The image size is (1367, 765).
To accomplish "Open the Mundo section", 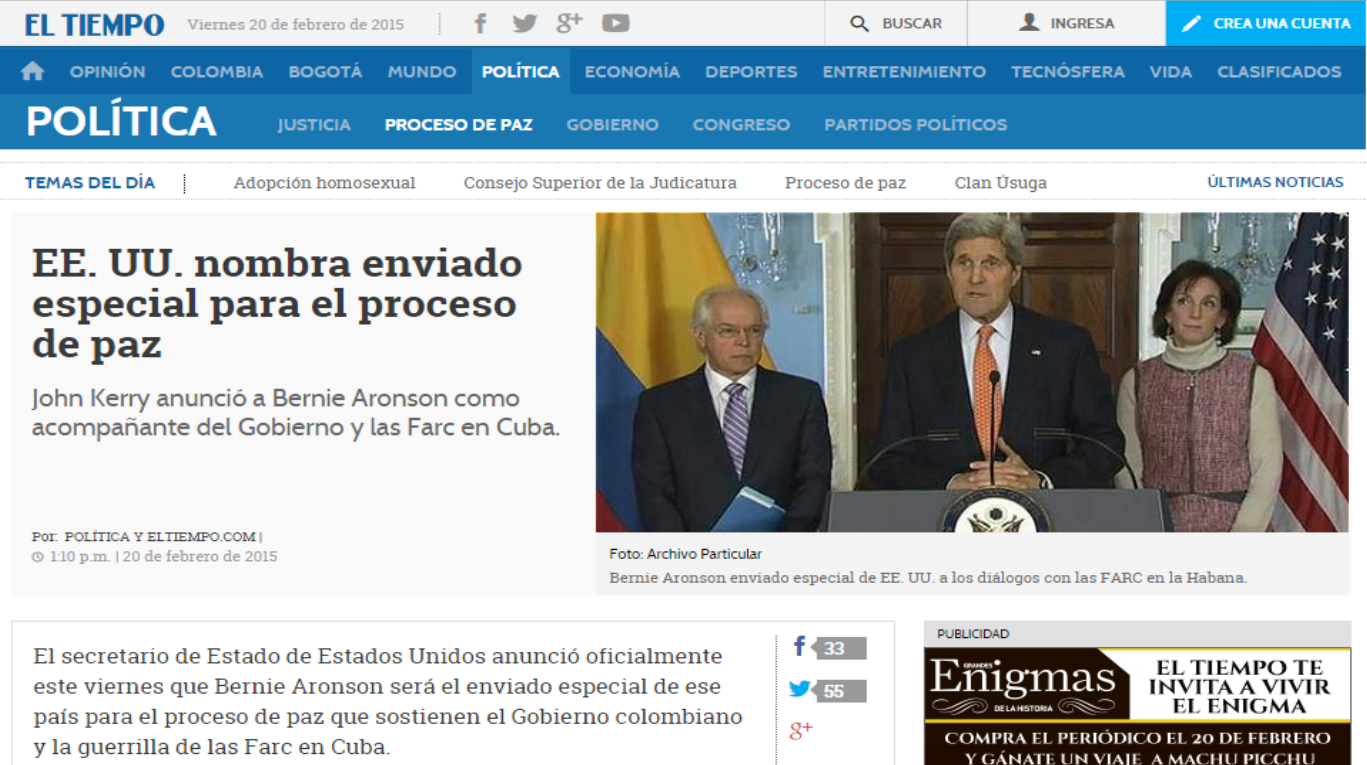I will click(x=422, y=72).
